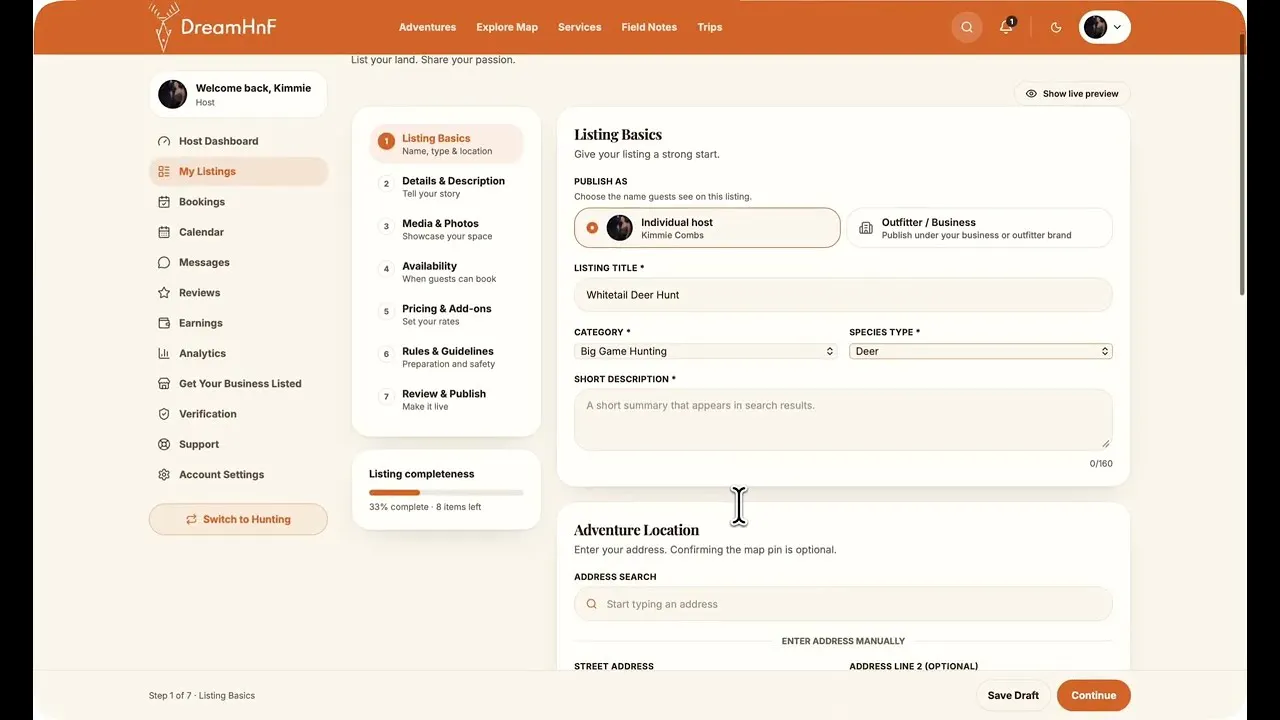Click the Support lifebuoy icon
Viewport: 1280px width, 720px height.
tap(164, 445)
